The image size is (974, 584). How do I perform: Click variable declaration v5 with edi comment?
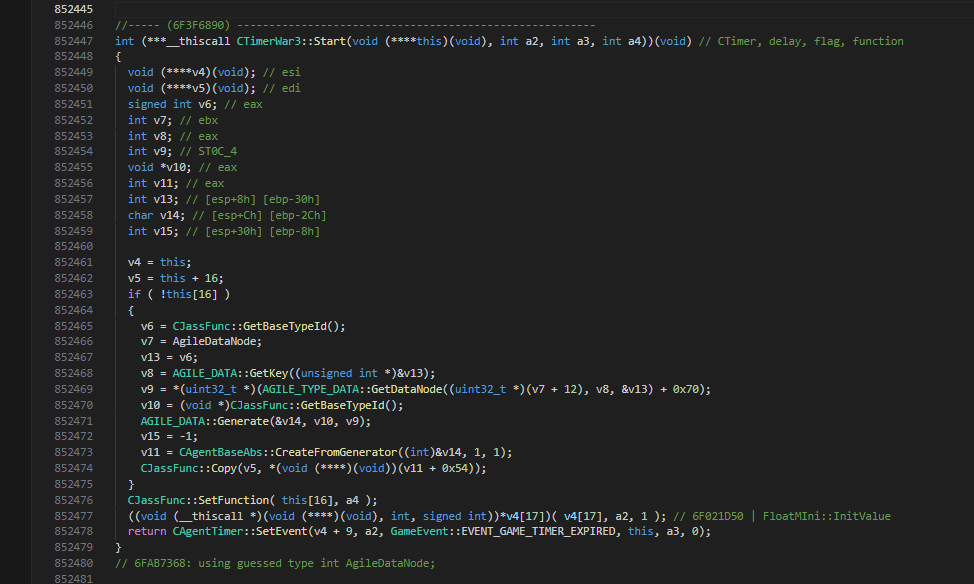coord(214,88)
